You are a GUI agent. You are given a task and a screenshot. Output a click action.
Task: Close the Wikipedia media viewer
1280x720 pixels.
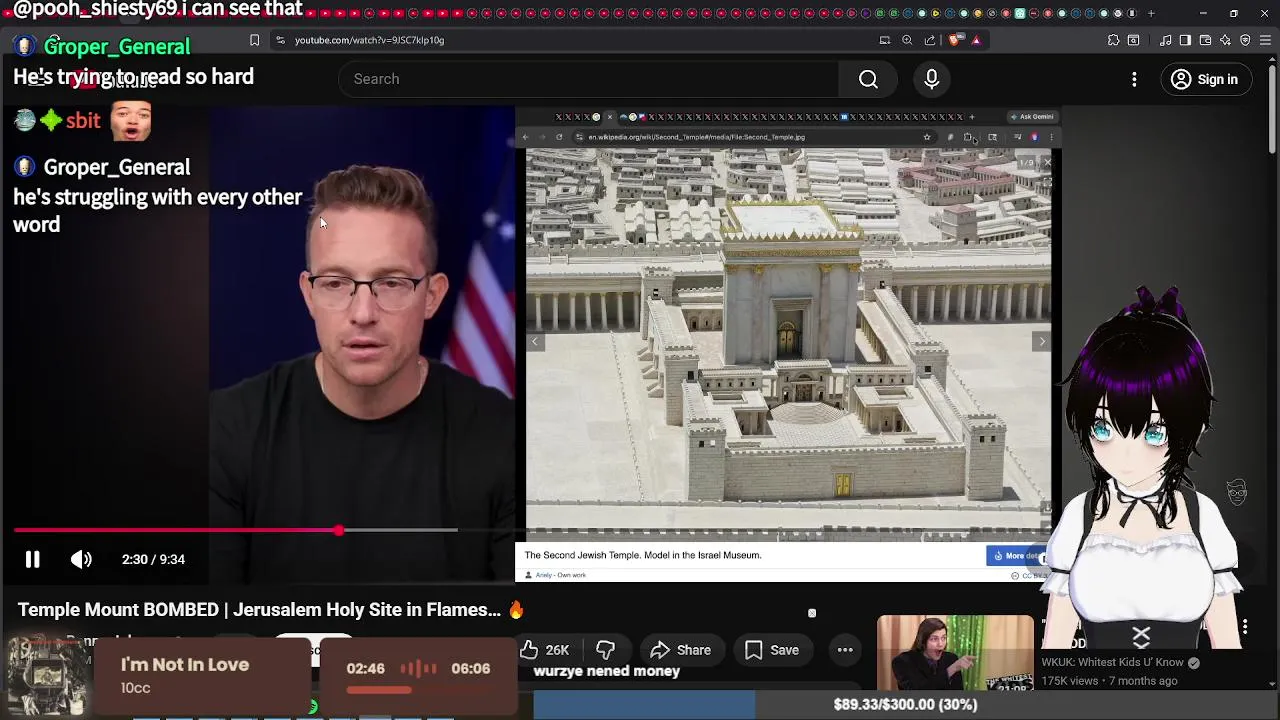click(x=1047, y=162)
